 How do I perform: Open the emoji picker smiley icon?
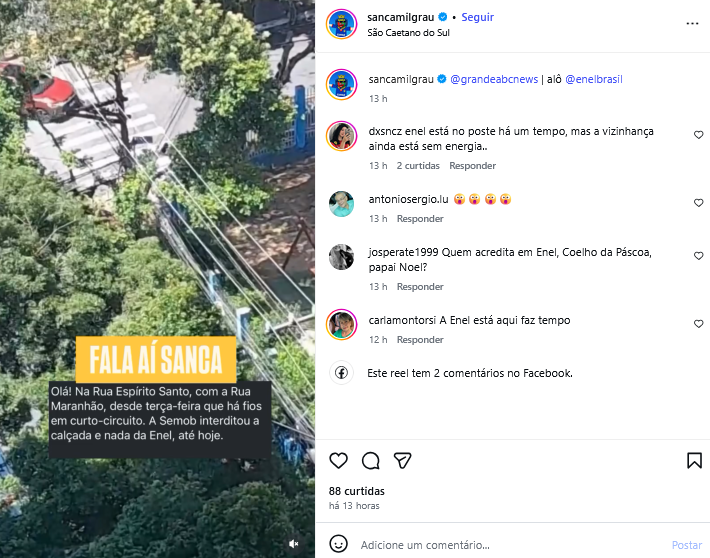click(x=338, y=544)
